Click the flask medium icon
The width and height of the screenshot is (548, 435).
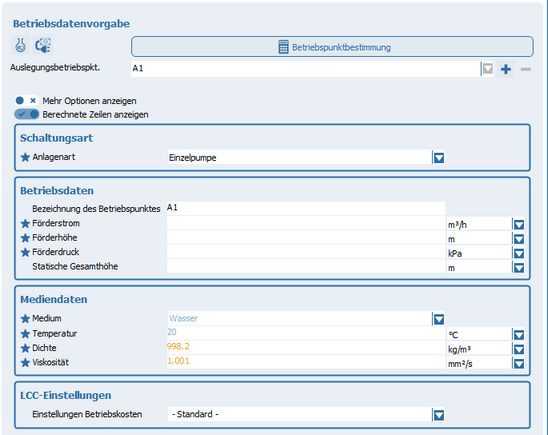click(x=20, y=45)
